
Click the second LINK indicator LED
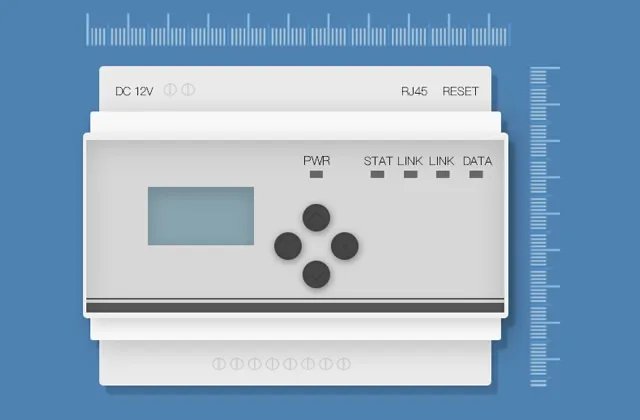click(442, 174)
